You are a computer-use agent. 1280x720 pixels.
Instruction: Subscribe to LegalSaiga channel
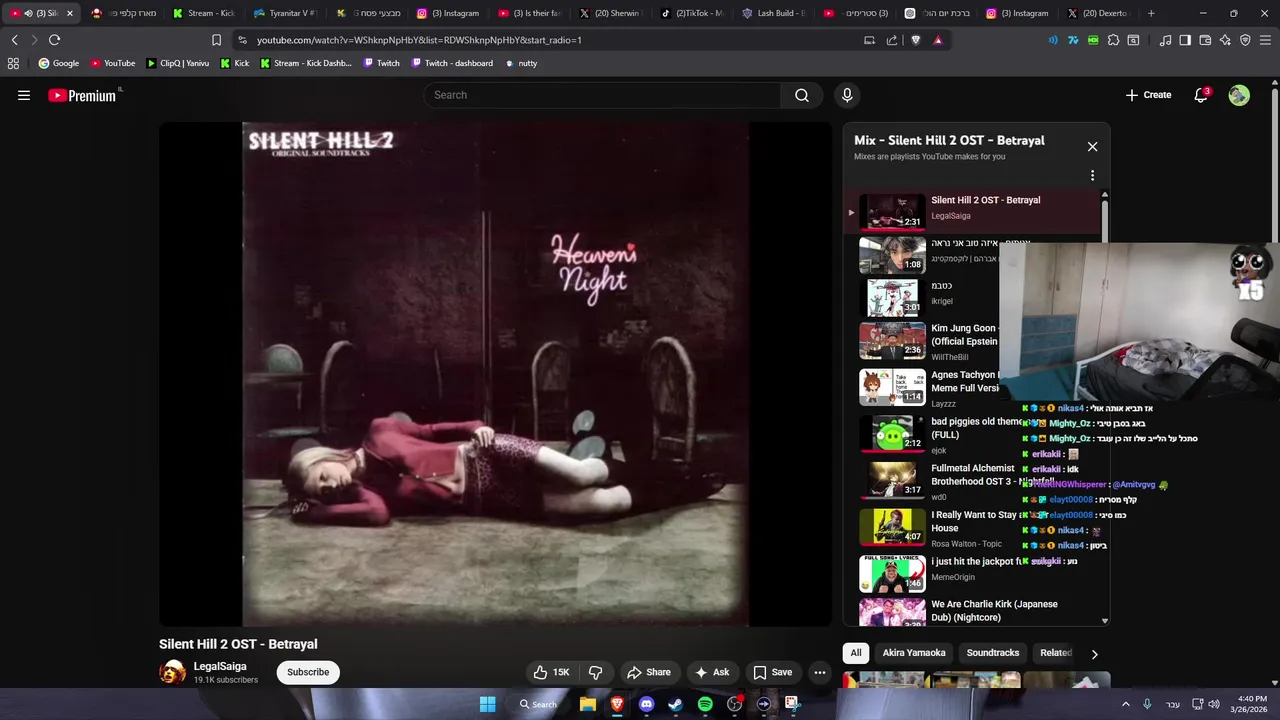pyautogui.click(x=308, y=672)
